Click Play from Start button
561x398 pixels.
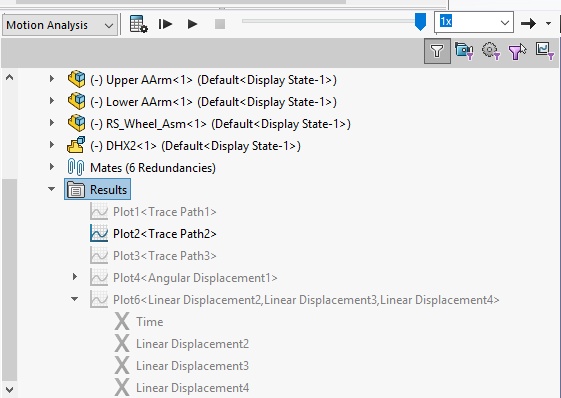click(x=165, y=24)
